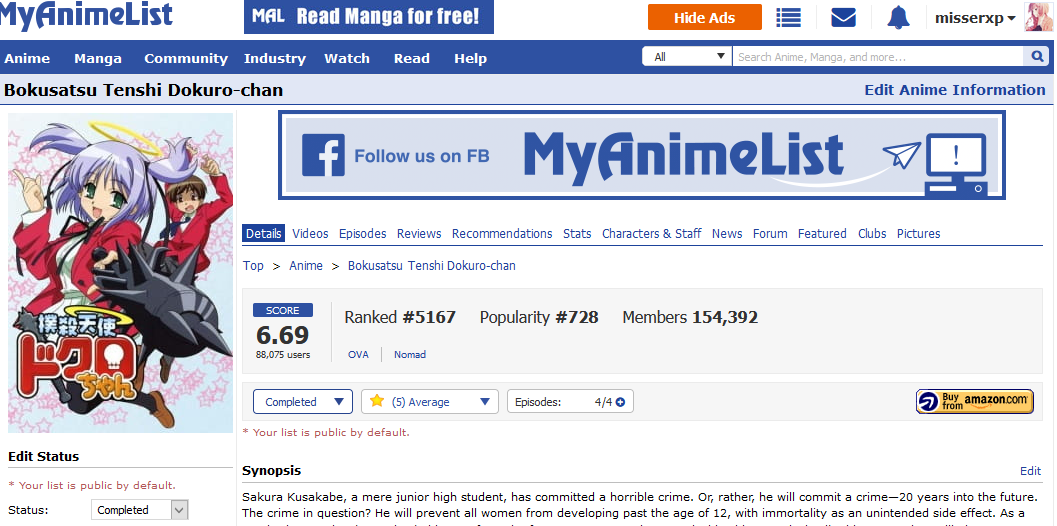Screen dimensions: 1057x526
Task: Open the Community menu in navbar
Action: 186,59
